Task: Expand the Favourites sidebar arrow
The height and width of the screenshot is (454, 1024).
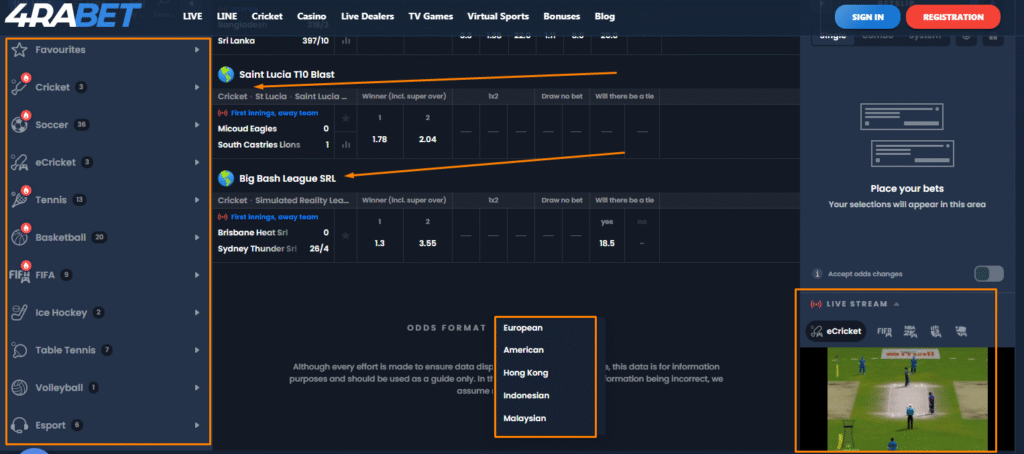Action: [197, 50]
